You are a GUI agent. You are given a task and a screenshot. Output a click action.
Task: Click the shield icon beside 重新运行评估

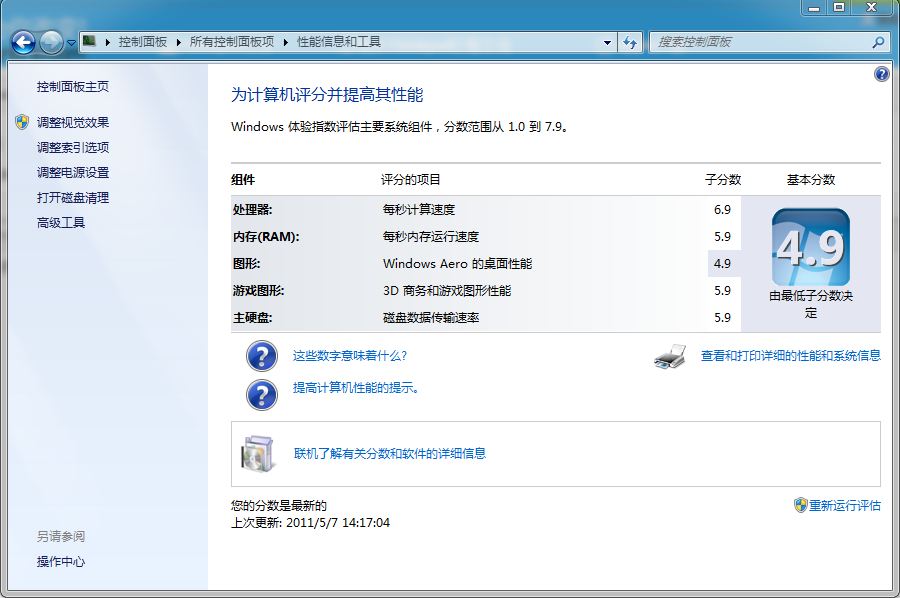pos(800,505)
